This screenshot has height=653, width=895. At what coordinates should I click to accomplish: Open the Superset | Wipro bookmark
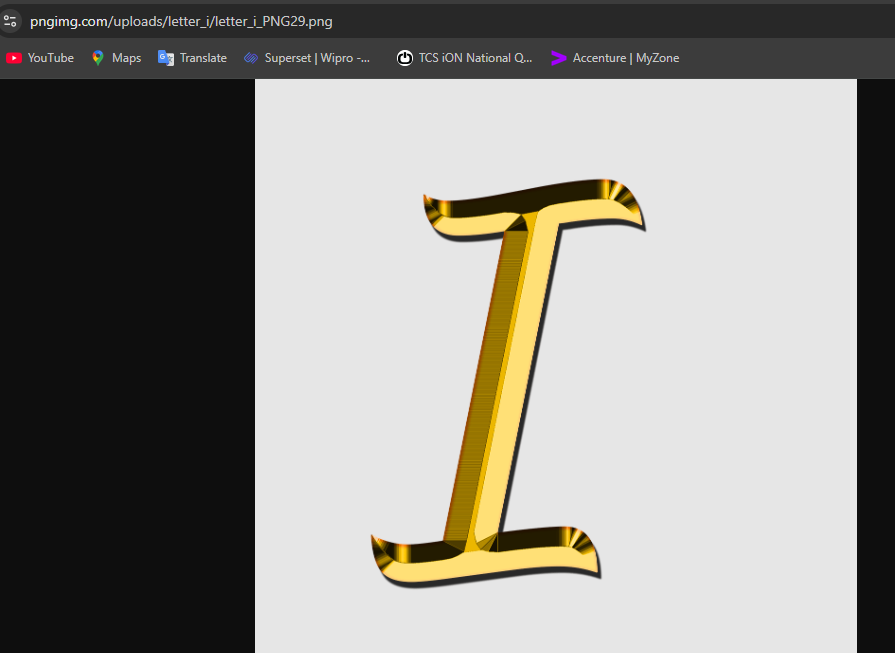point(317,58)
